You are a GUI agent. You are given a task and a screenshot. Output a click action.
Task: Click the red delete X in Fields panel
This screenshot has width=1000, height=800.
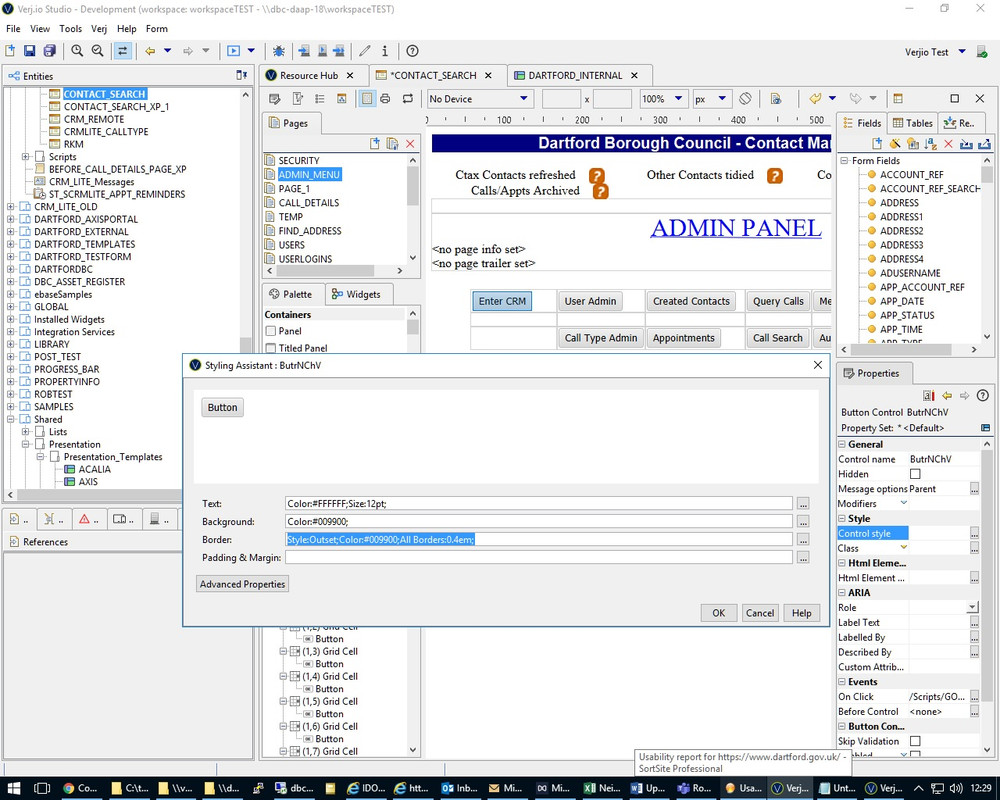pos(948,144)
